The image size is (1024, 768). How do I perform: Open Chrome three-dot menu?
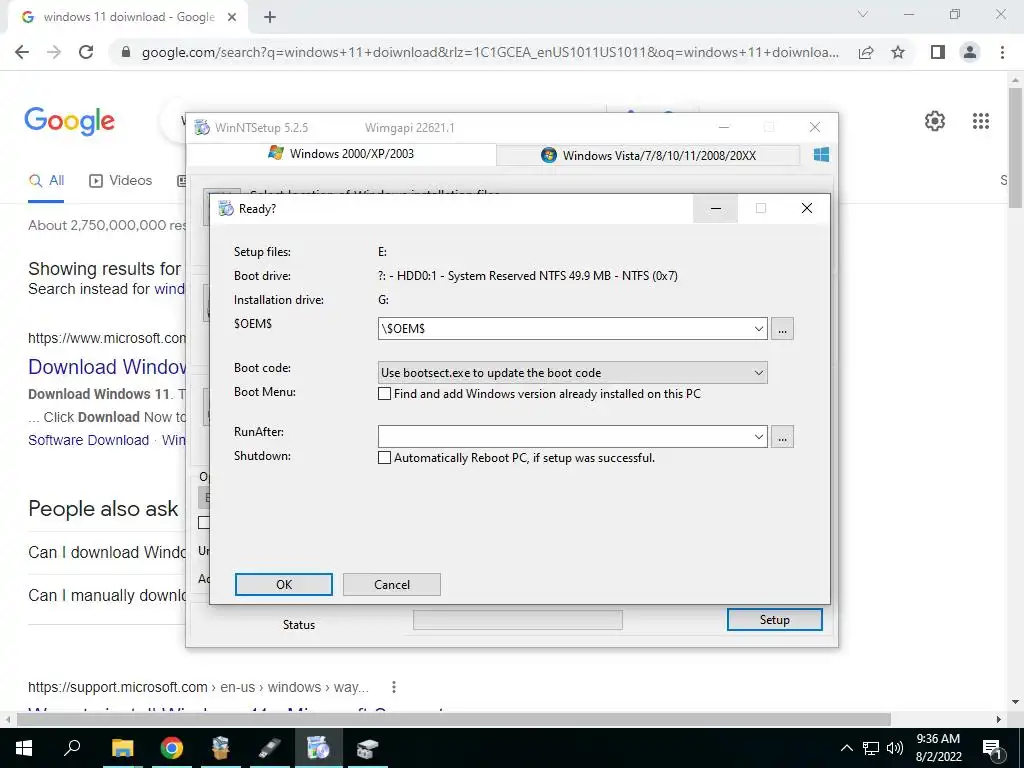tap(1002, 52)
